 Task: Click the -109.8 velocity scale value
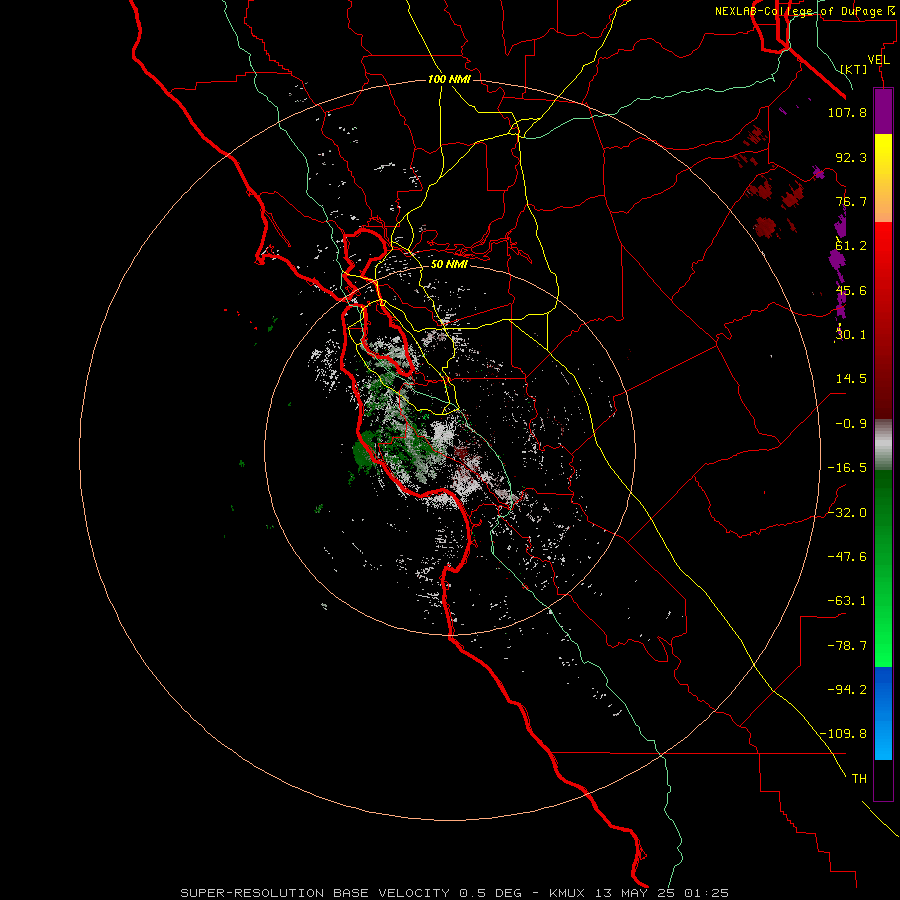pos(844,734)
